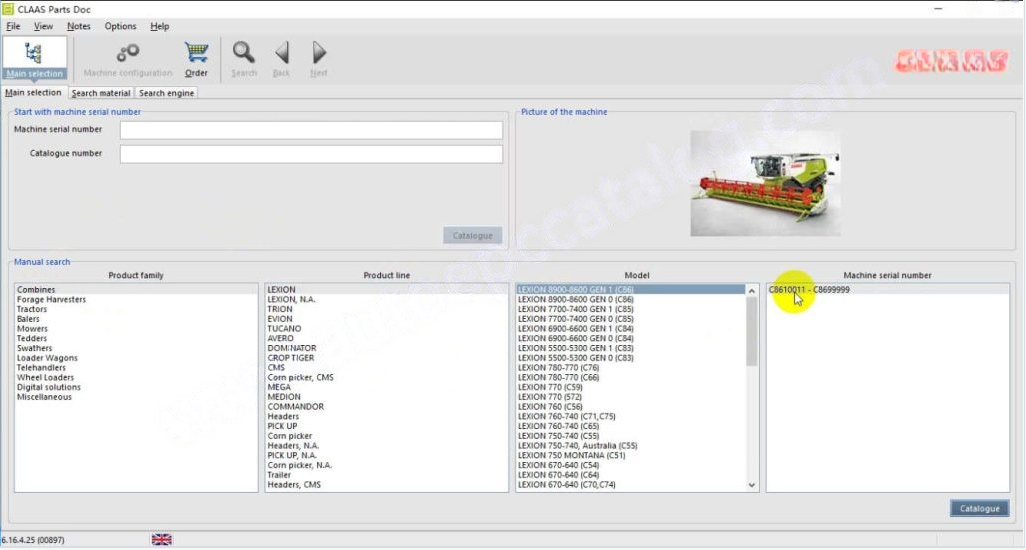
Task: Focus the Catalogue number text field
Action: (x=311, y=154)
